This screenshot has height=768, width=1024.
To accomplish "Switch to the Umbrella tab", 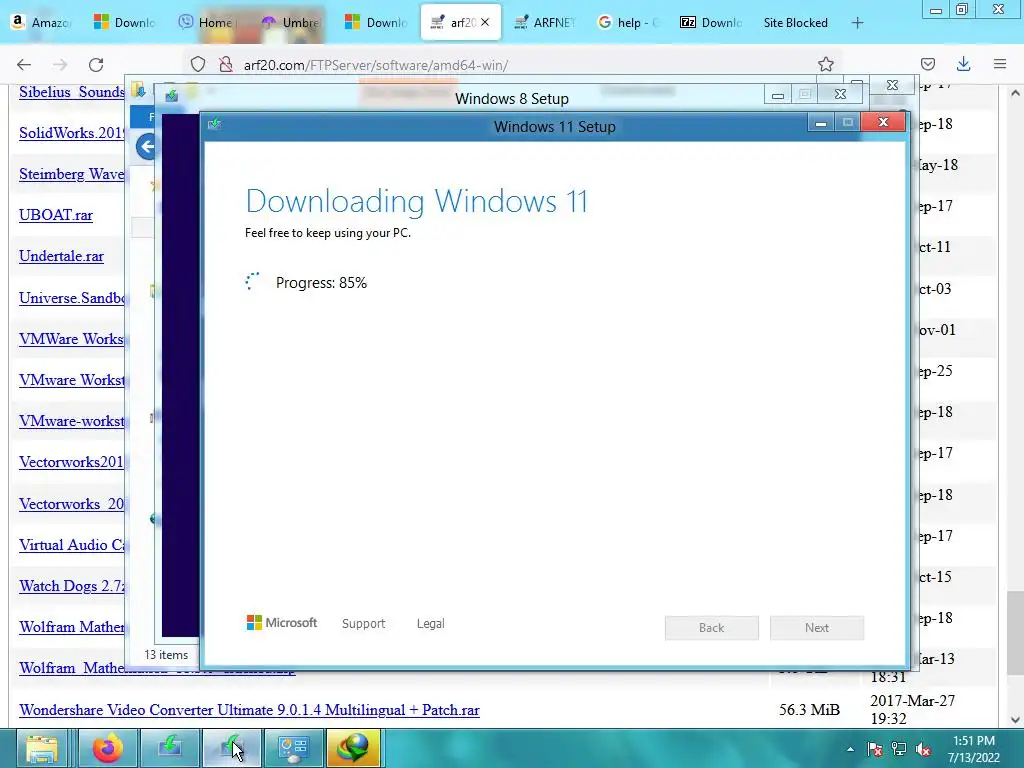I will 291,22.
